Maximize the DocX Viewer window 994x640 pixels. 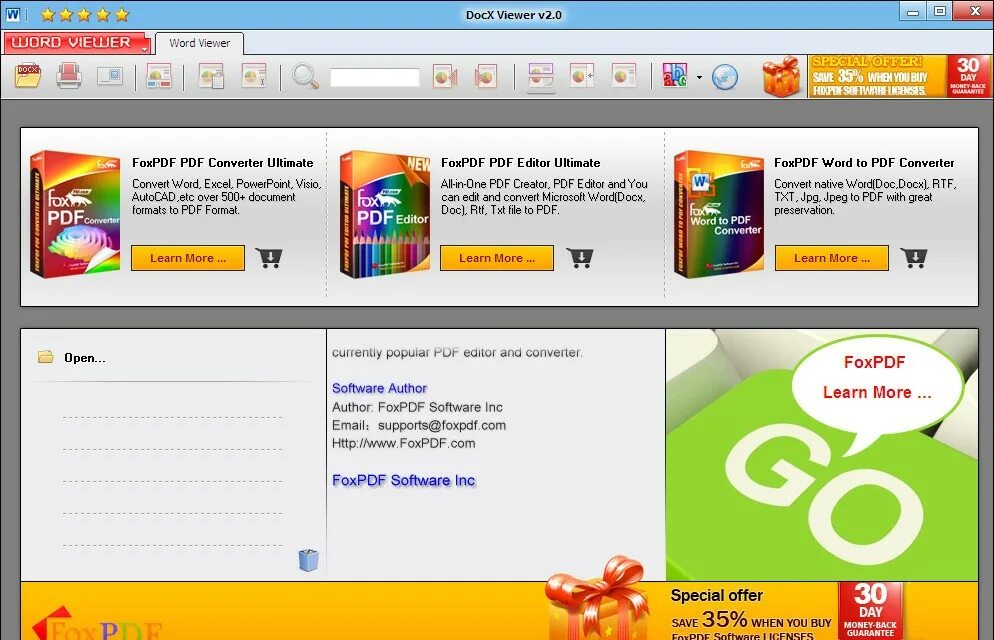click(x=941, y=11)
